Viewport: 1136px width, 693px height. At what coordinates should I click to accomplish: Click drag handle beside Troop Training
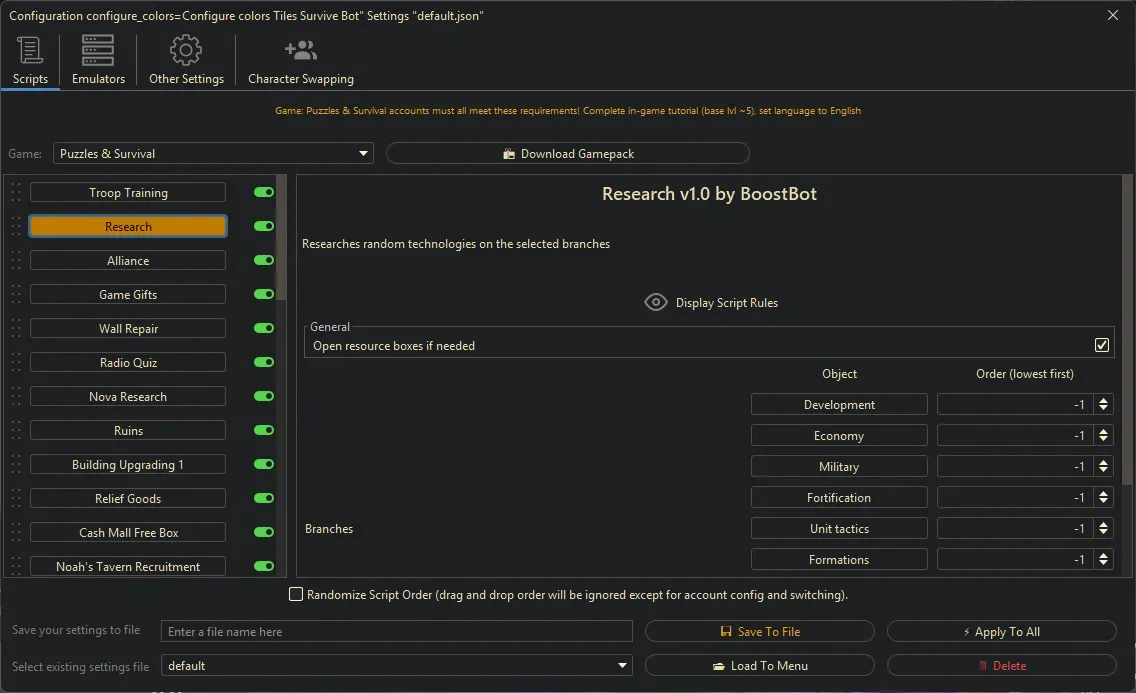pos(16,193)
